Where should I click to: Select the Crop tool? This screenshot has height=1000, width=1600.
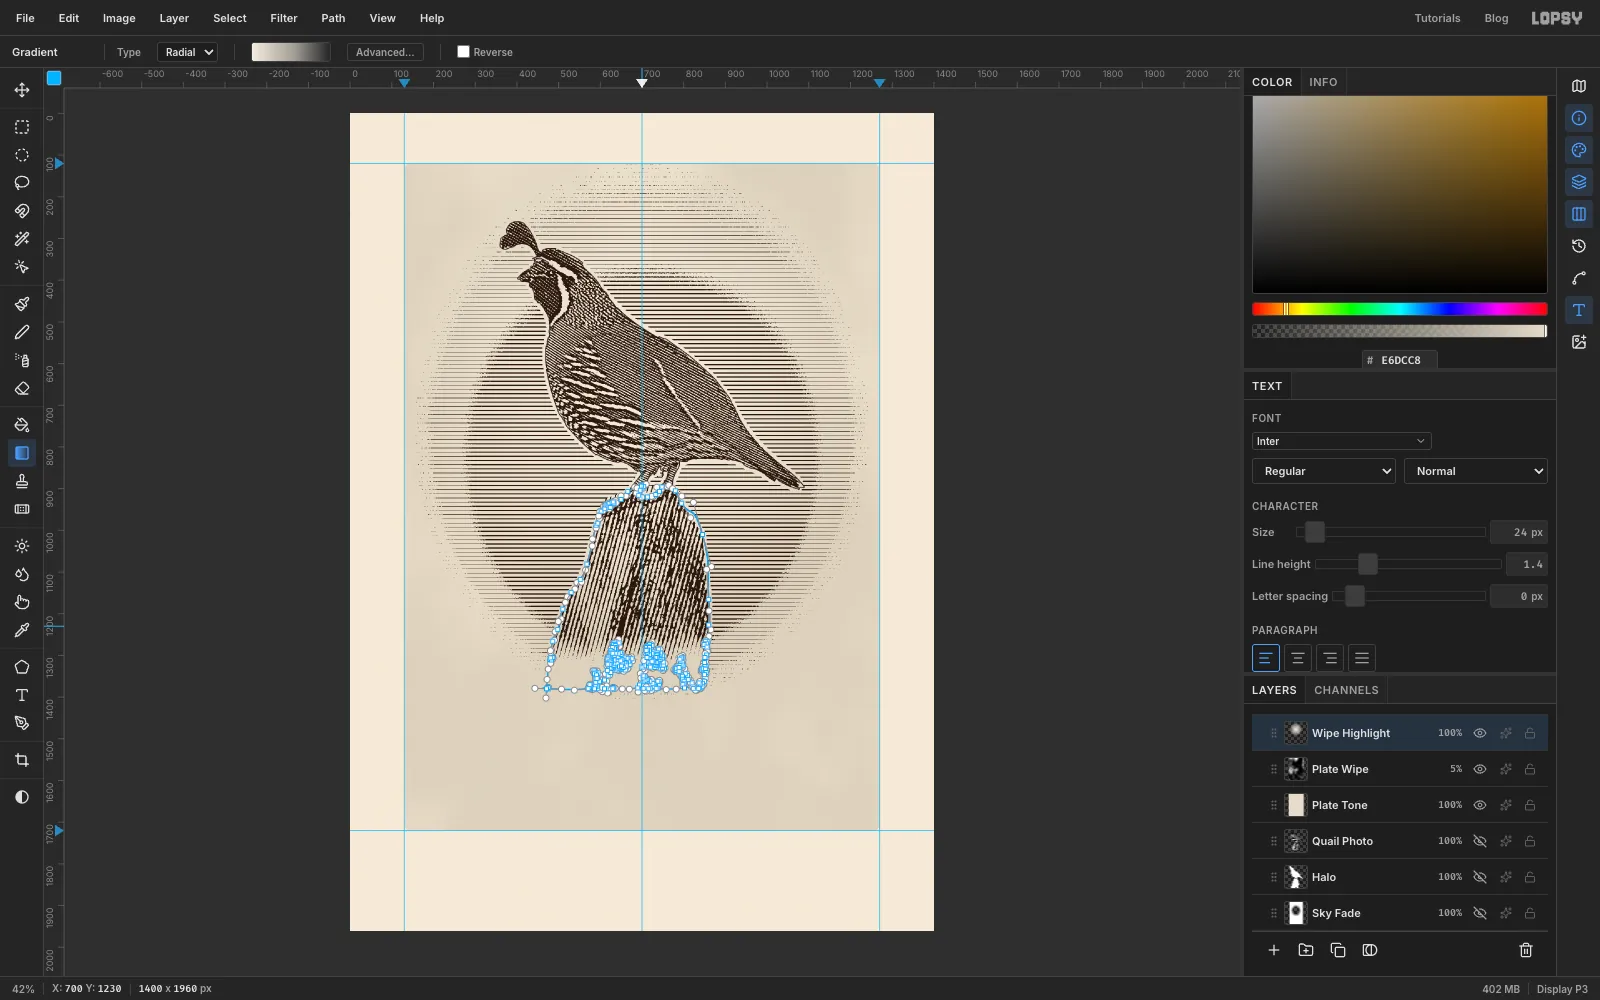pyautogui.click(x=22, y=760)
